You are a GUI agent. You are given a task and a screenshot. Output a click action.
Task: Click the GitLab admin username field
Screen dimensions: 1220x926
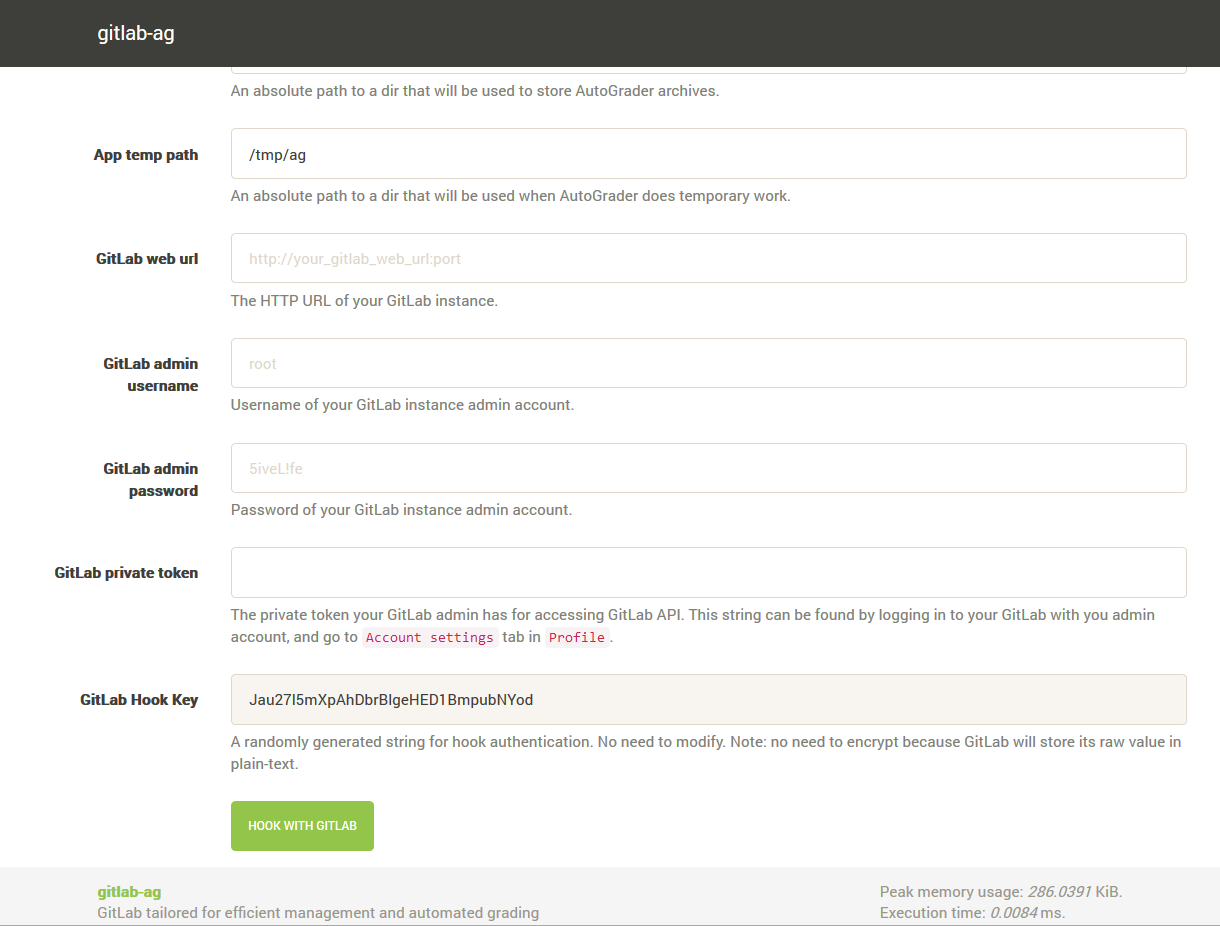(x=708, y=363)
